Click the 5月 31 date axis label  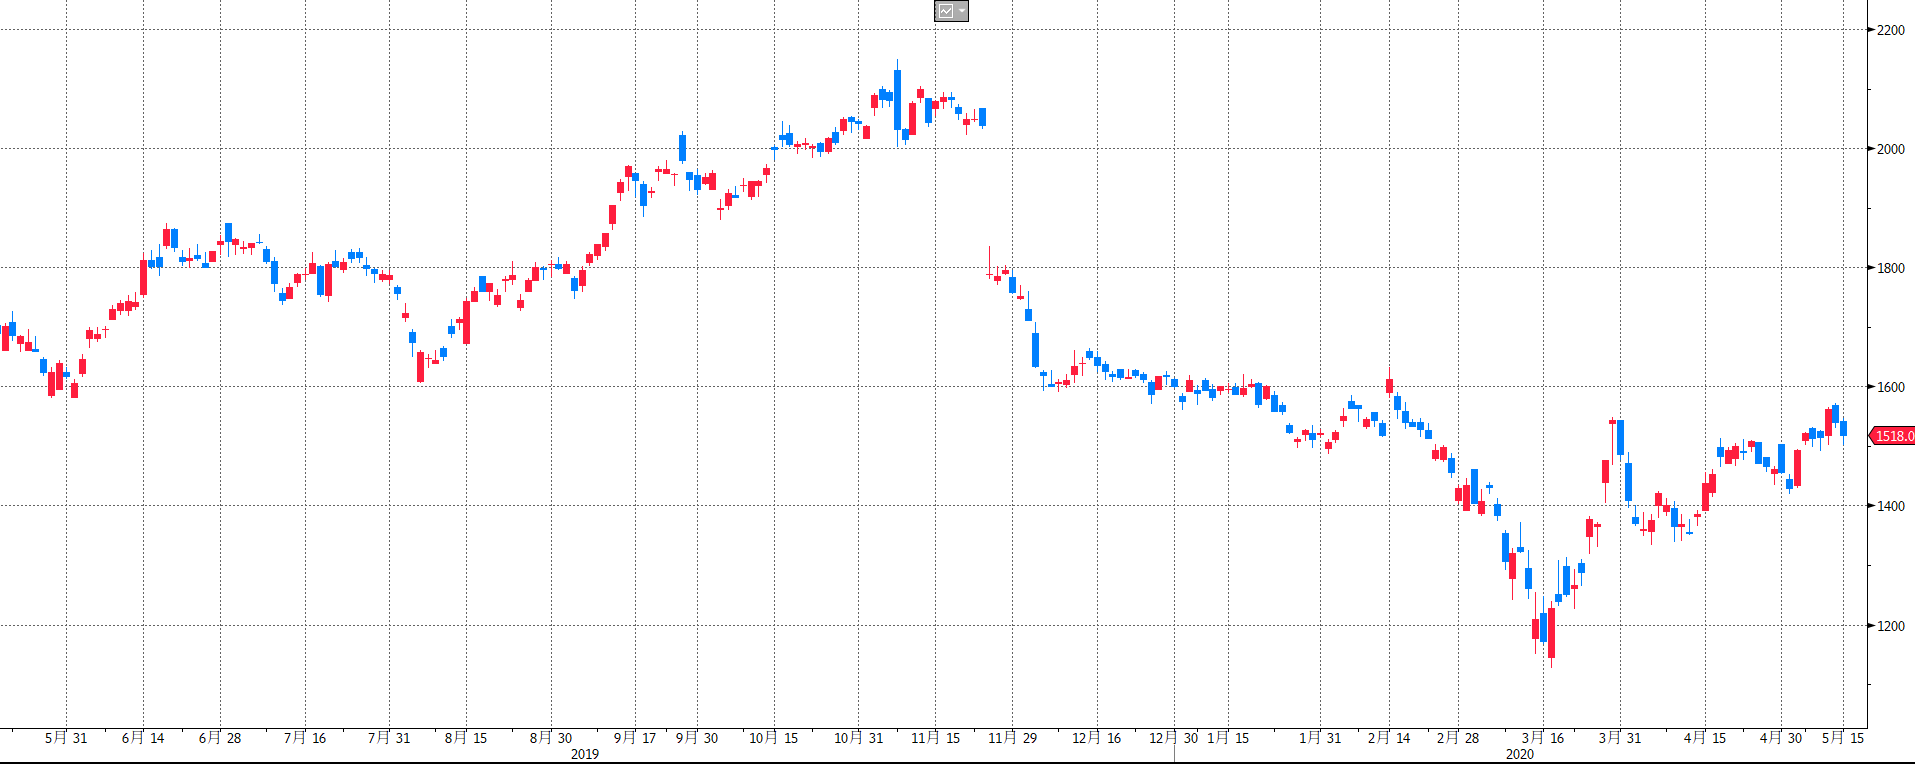(x=66, y=738)
